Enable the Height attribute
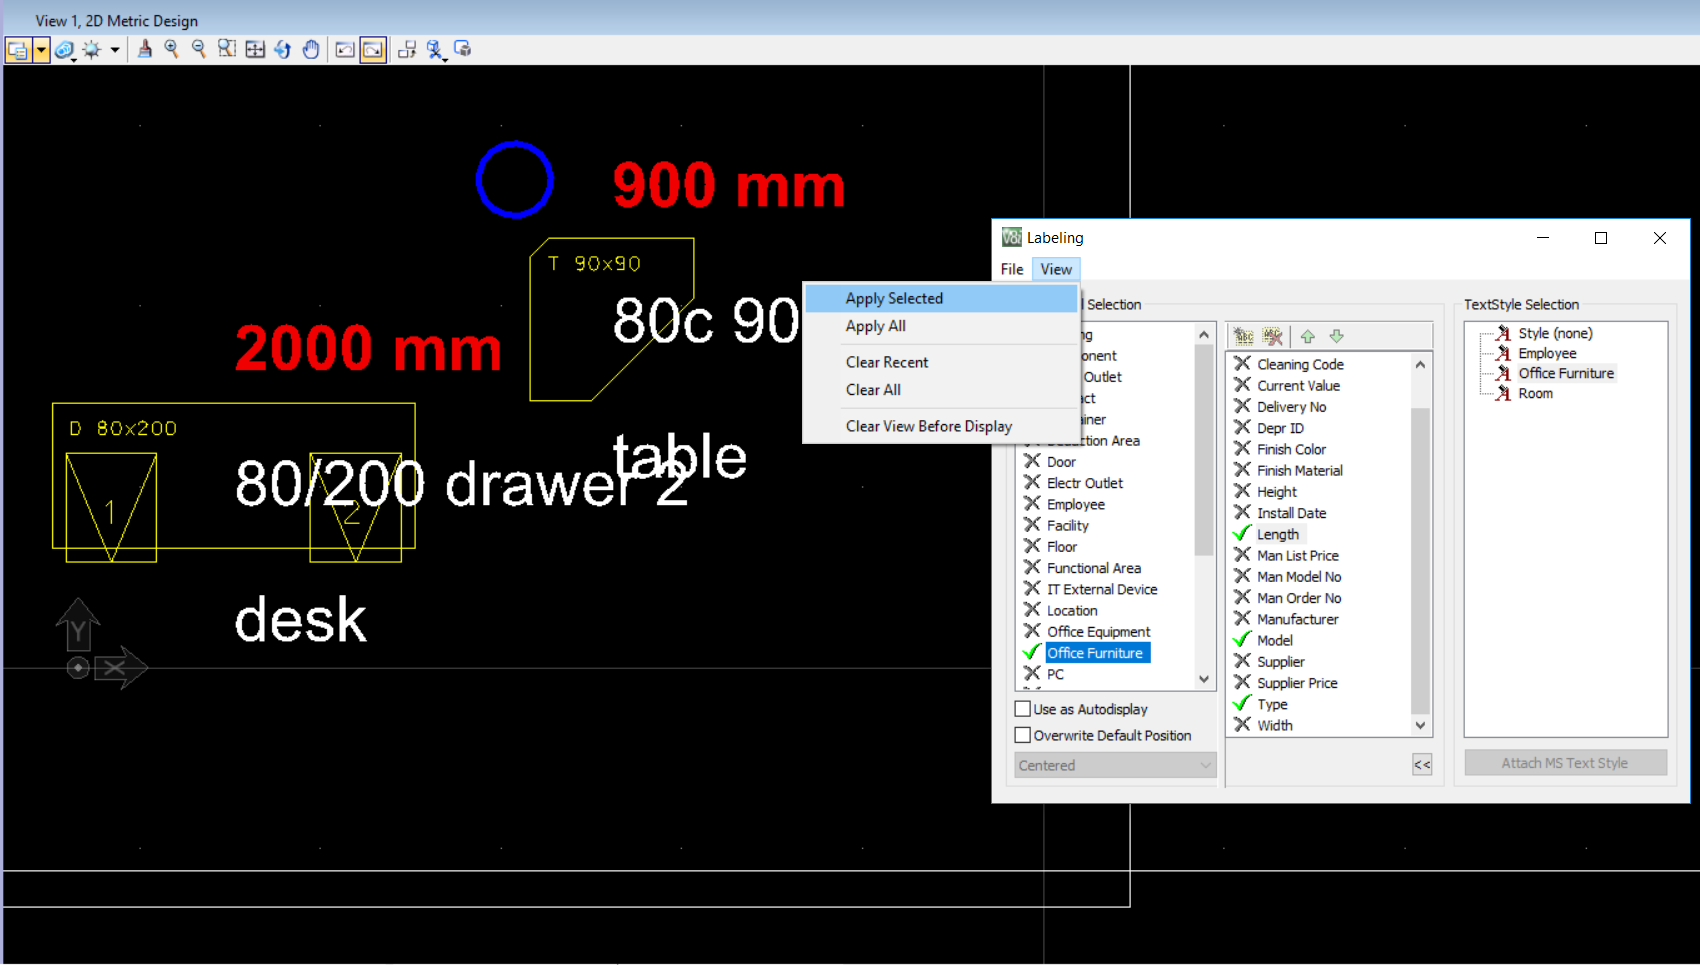The width and height of the screenshot is (1700, 965). point(1242,491)
